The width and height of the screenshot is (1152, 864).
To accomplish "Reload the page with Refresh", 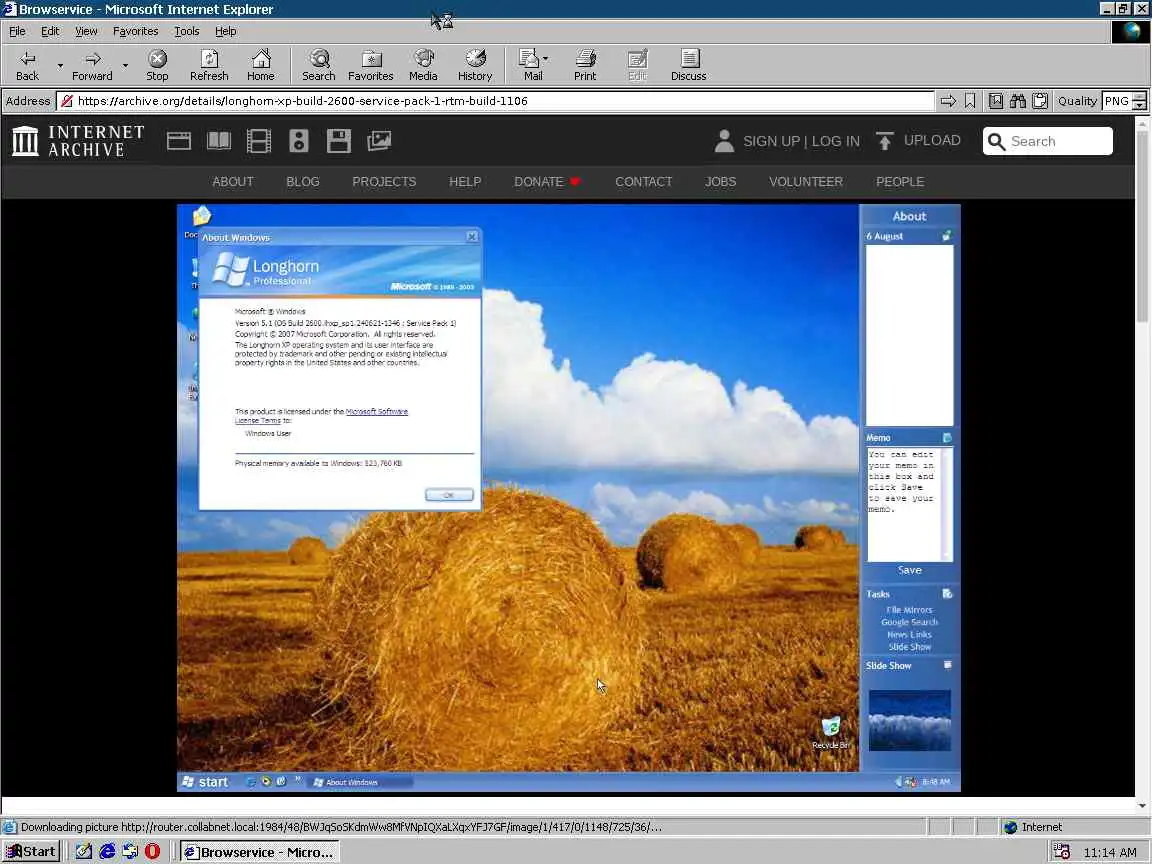I will (x=209, y=65).
